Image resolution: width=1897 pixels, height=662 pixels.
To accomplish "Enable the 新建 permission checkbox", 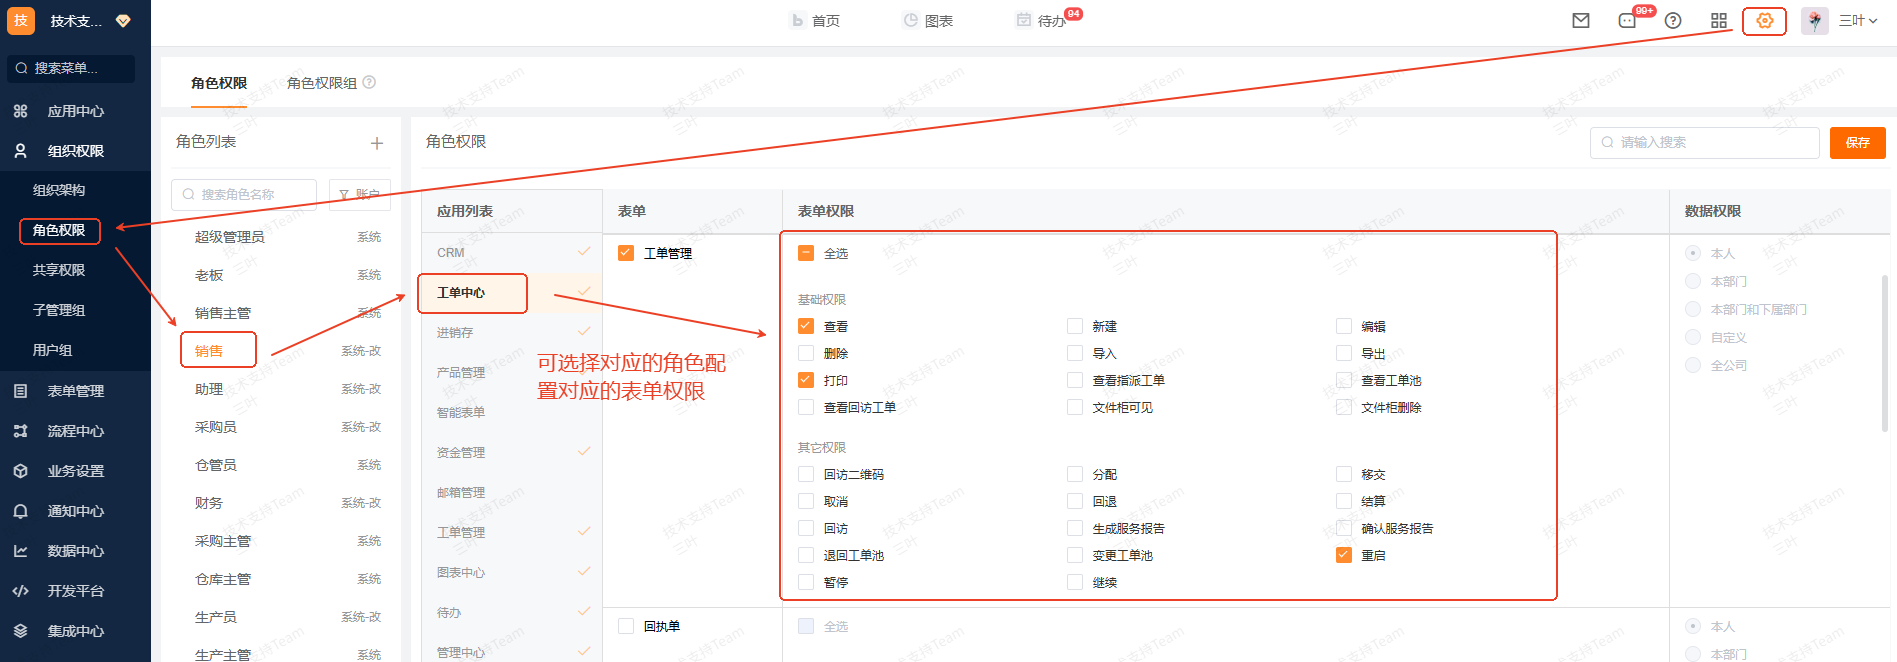I will [1075, 326].
